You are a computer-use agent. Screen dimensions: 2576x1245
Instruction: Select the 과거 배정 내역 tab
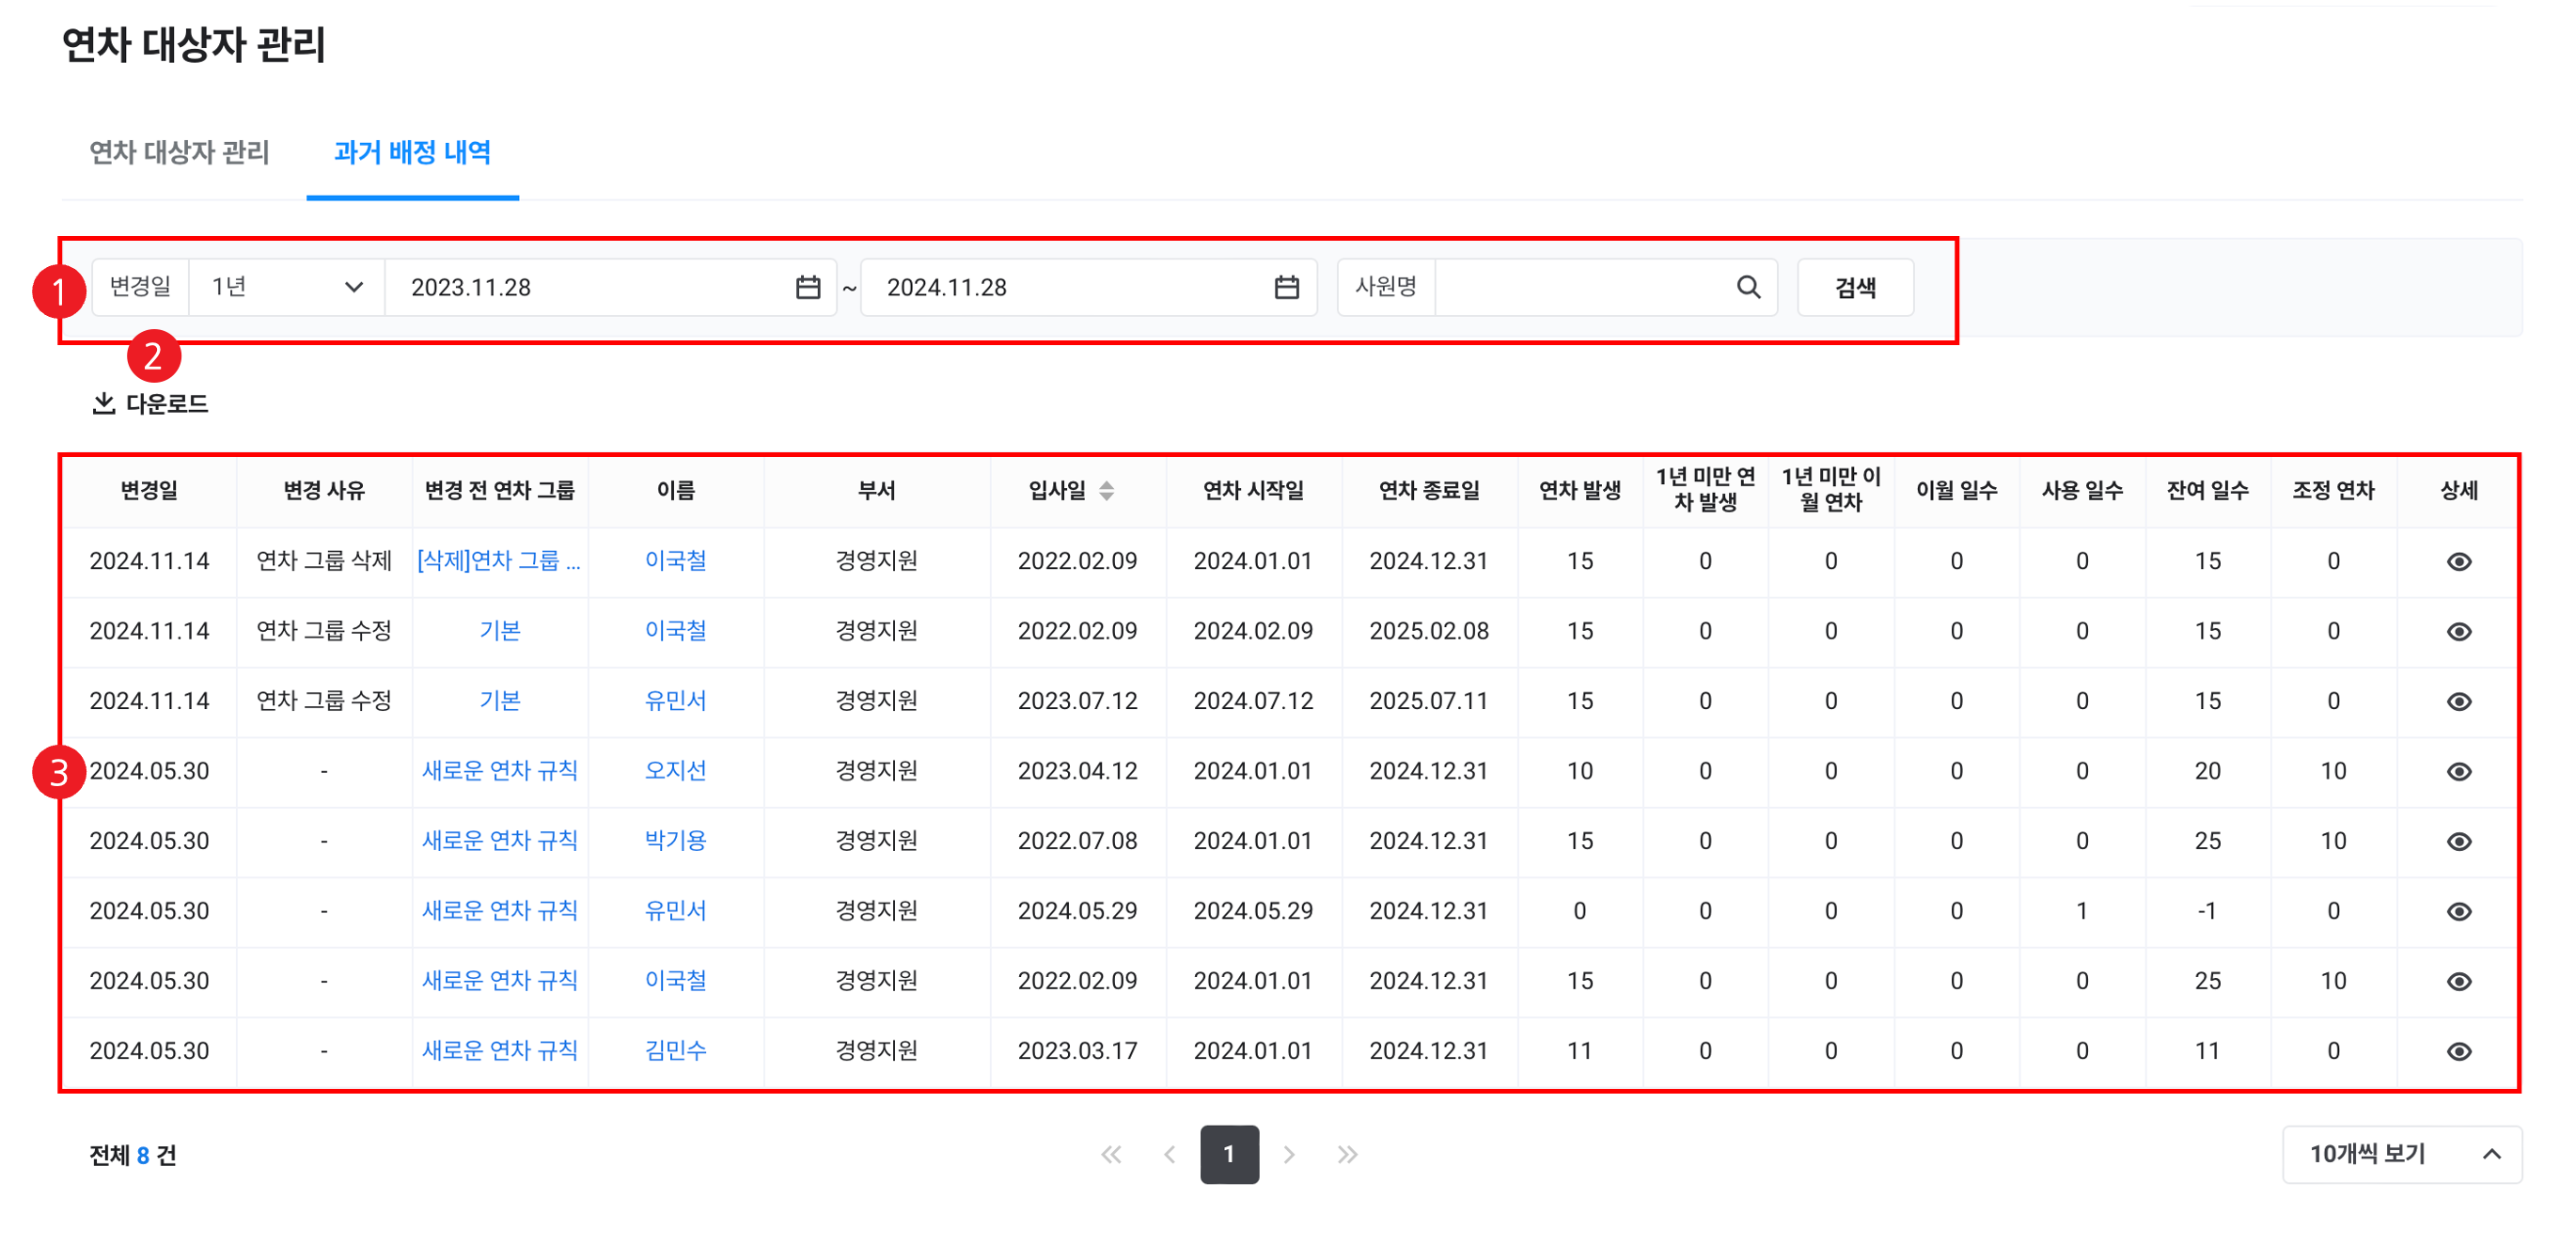(412, 152)
